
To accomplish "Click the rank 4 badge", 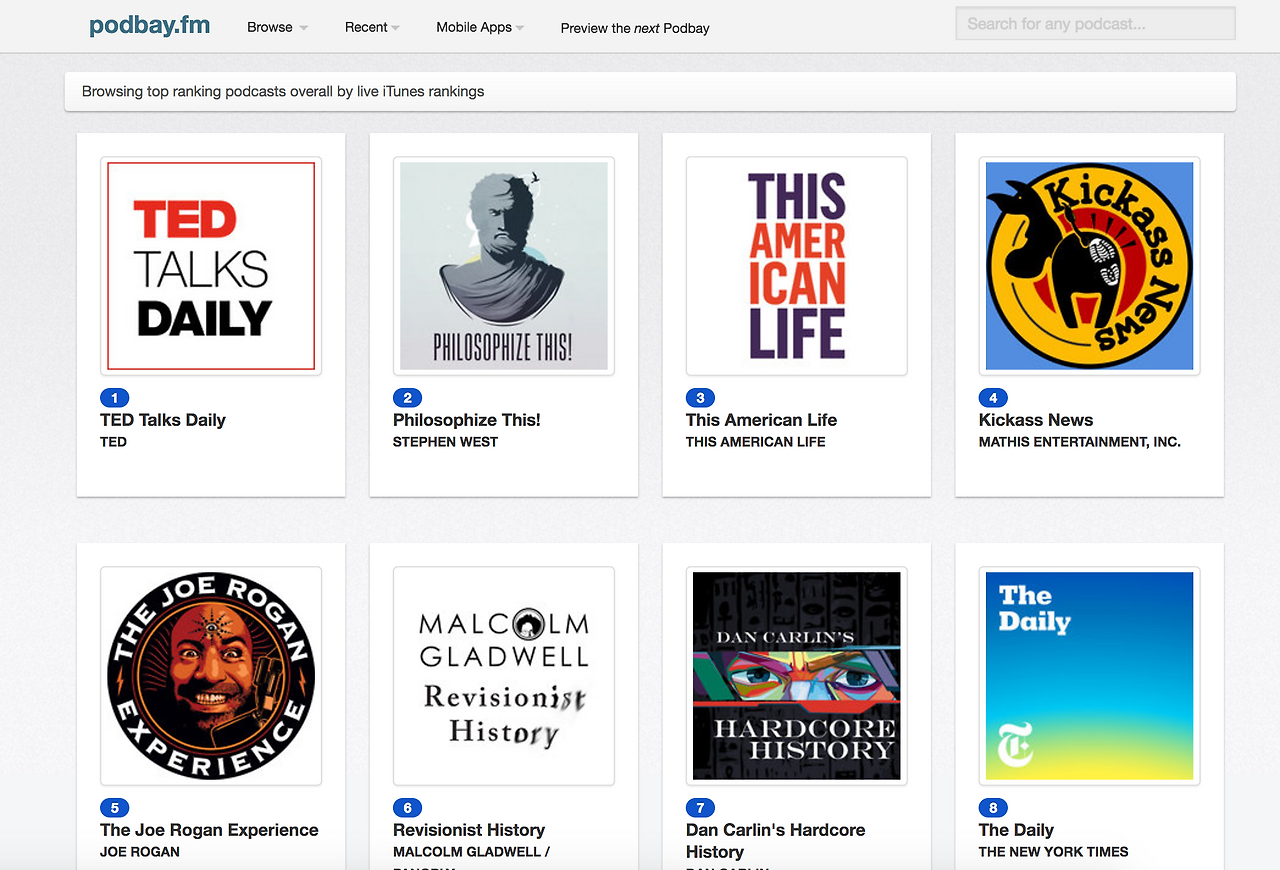I will [x=994, y=398].
